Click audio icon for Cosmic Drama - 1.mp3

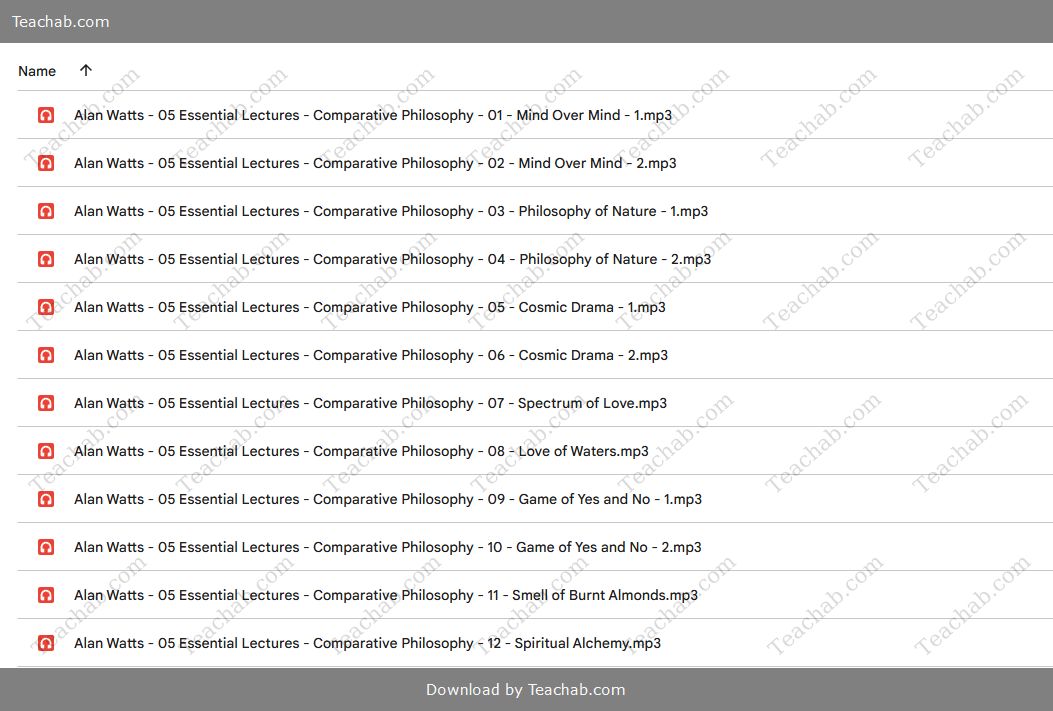coord(46,307)
